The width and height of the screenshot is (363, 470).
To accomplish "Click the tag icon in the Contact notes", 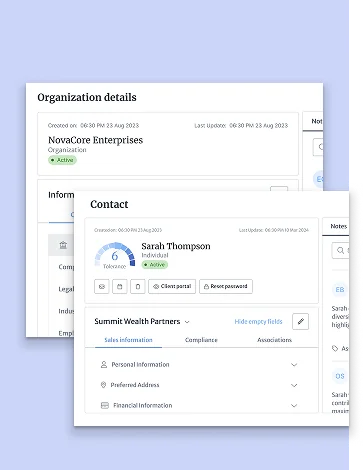I will [x=335, y=348].
